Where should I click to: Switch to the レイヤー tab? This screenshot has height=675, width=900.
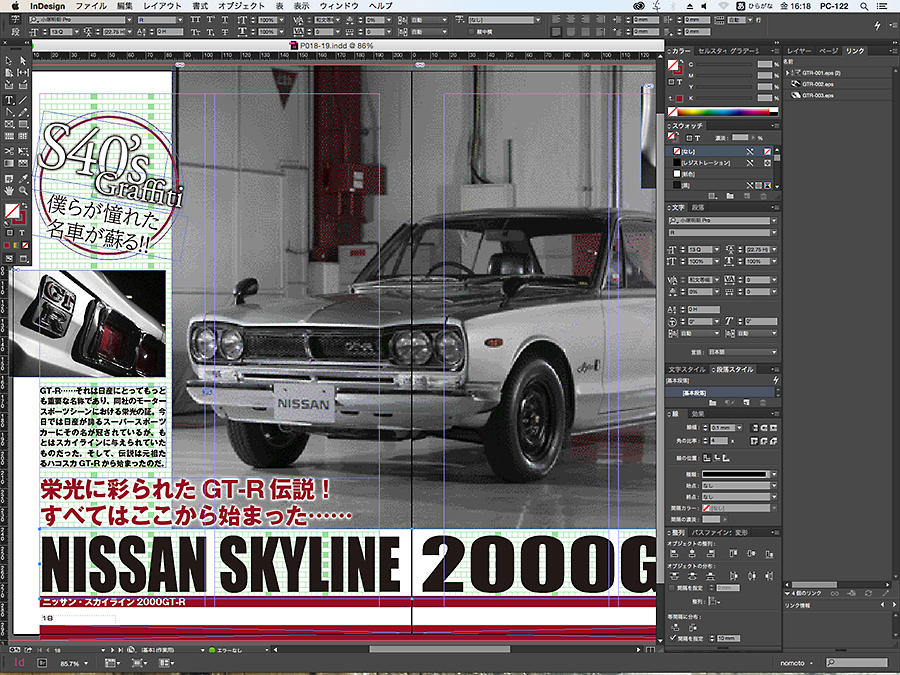[799, 51]
